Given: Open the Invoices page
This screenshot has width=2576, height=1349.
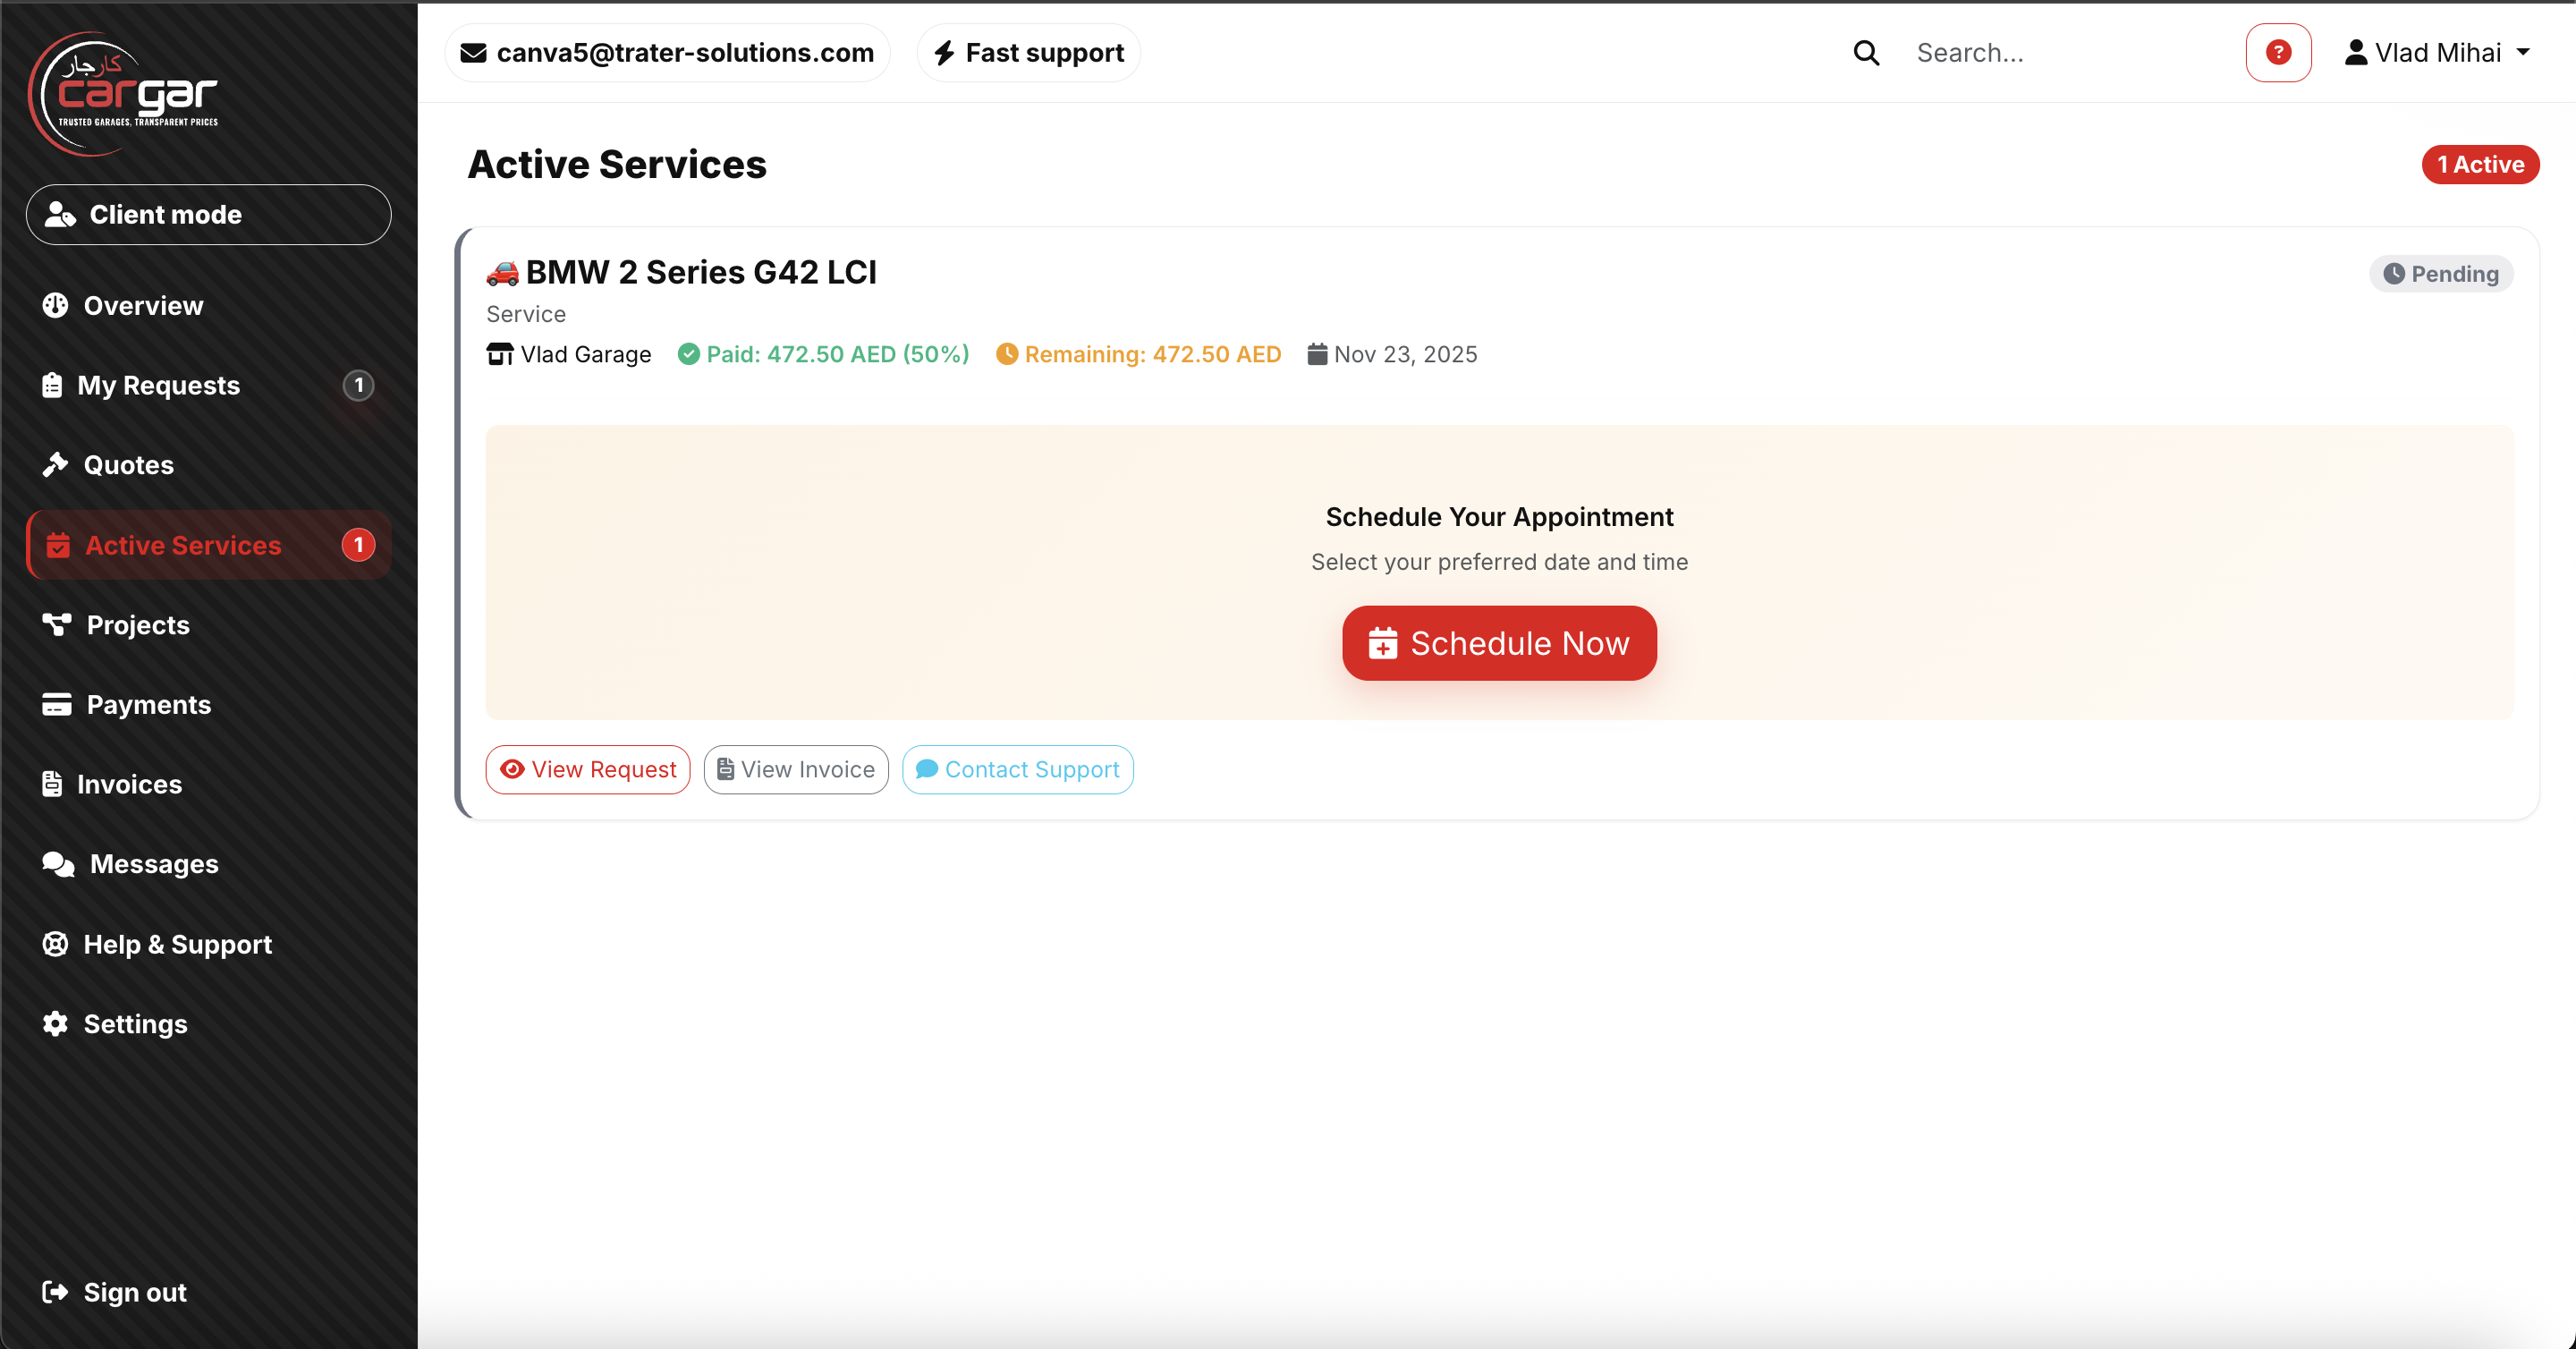Looking at the screenshot, I should pos(129,784).
